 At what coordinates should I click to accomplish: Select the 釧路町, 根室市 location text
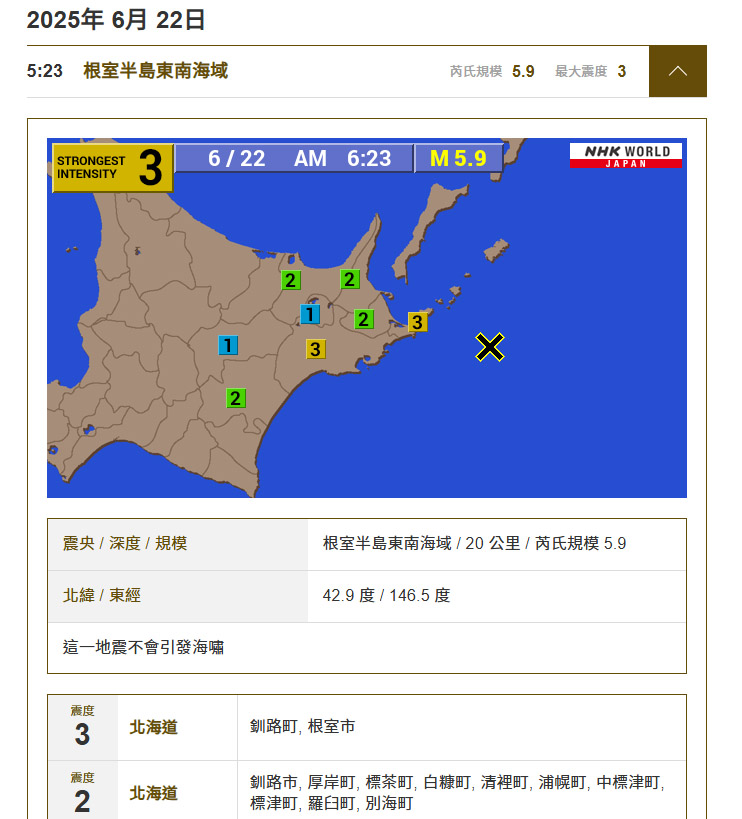pos(302,726)
